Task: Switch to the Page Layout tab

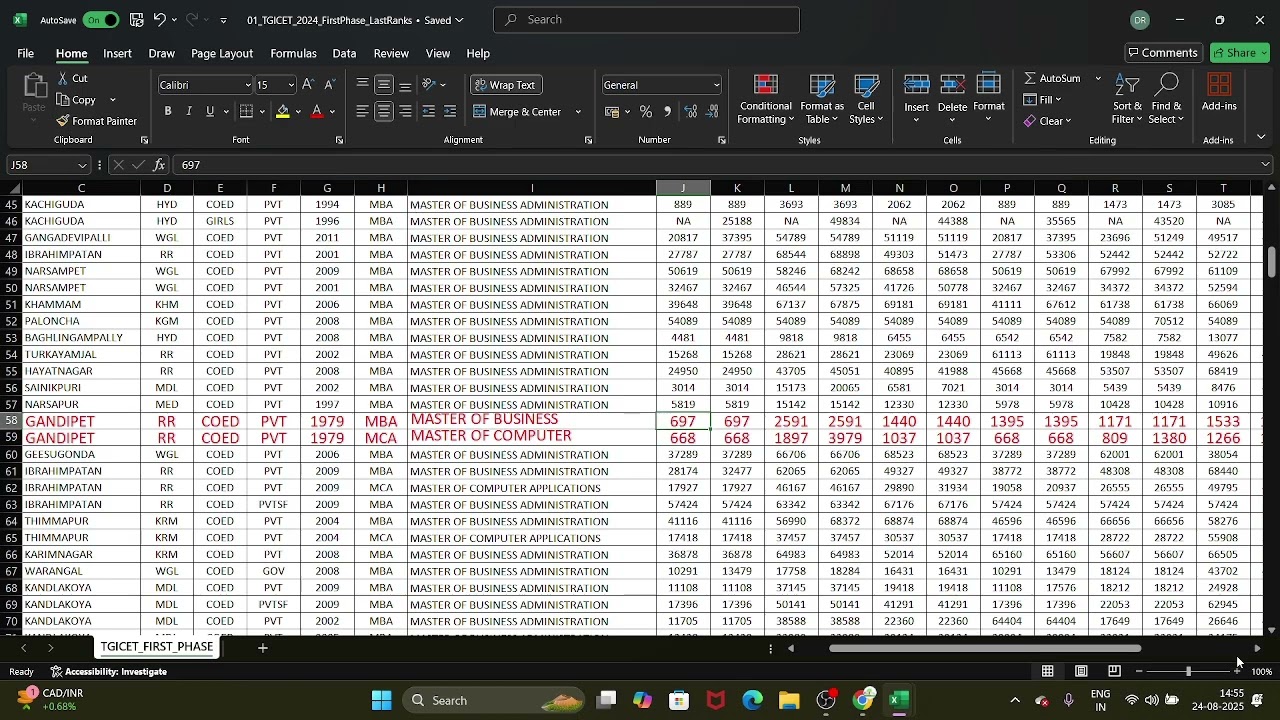Action: 222,53
